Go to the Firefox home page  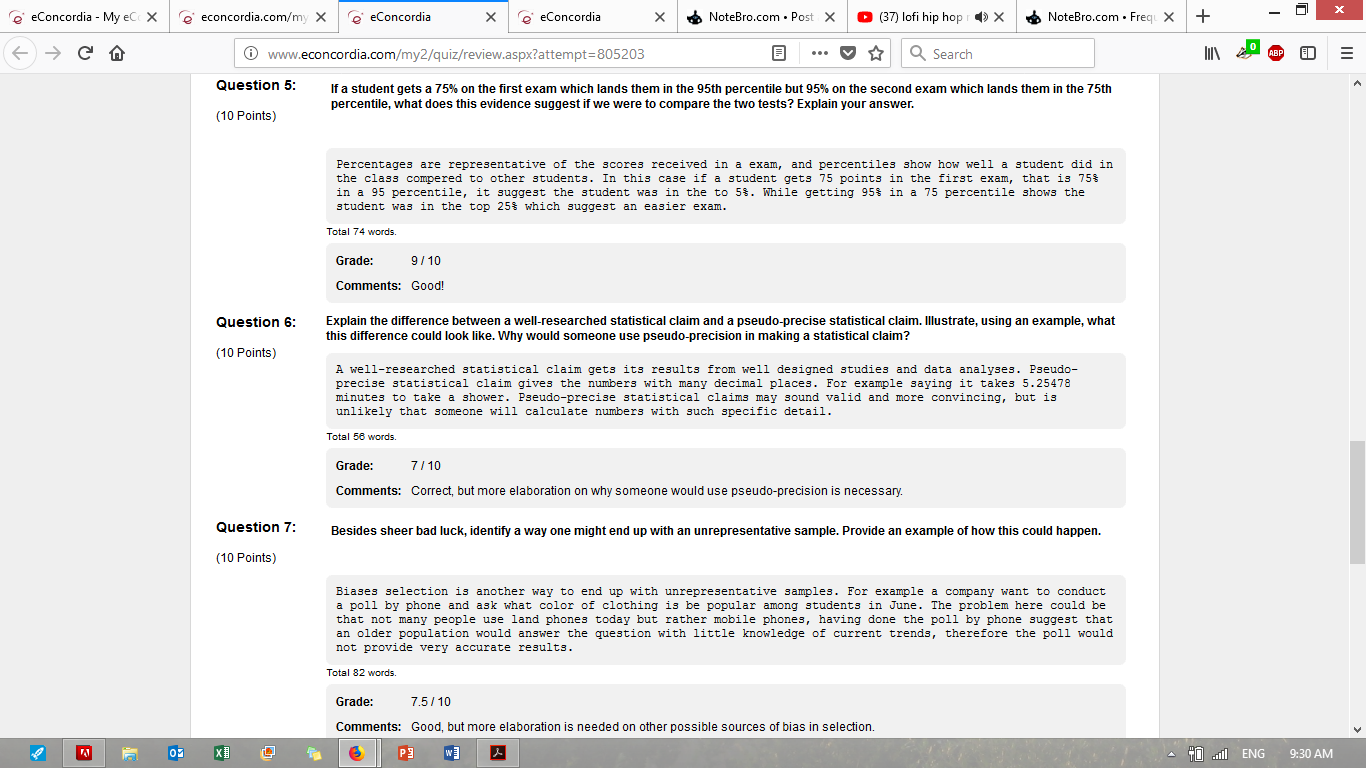click(x=117, y=54)
